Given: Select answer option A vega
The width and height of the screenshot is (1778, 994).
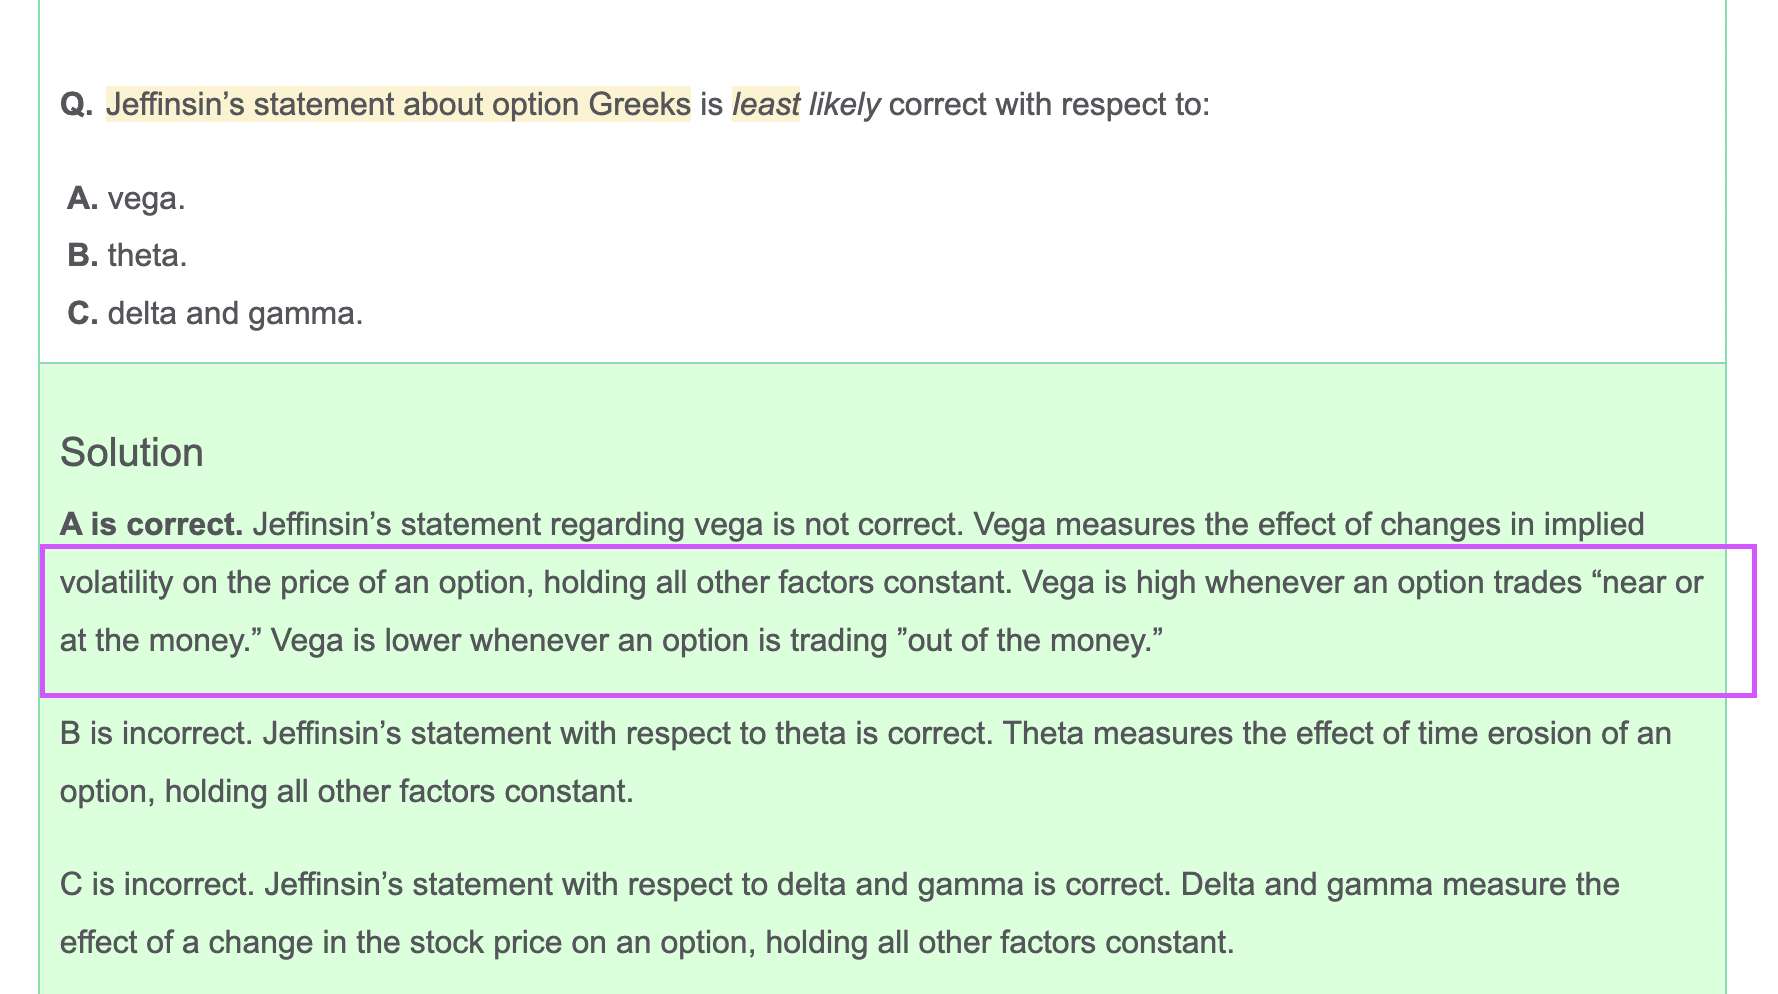Looking at the screenshot, I should (126, 199).
